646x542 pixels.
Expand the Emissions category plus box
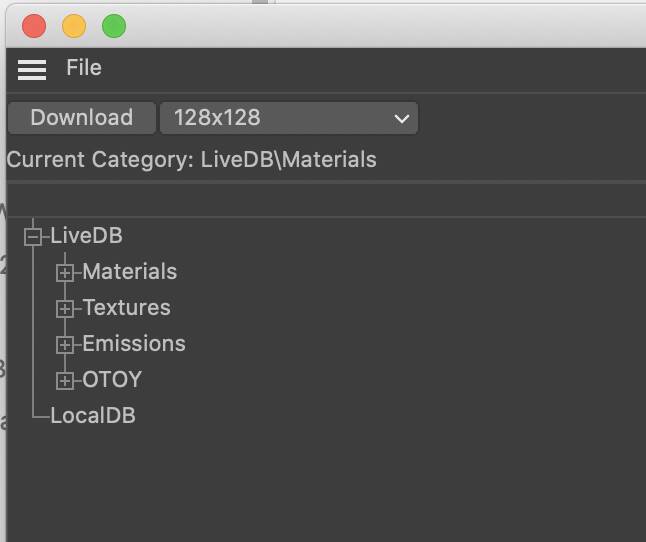[x=65, y=345]
